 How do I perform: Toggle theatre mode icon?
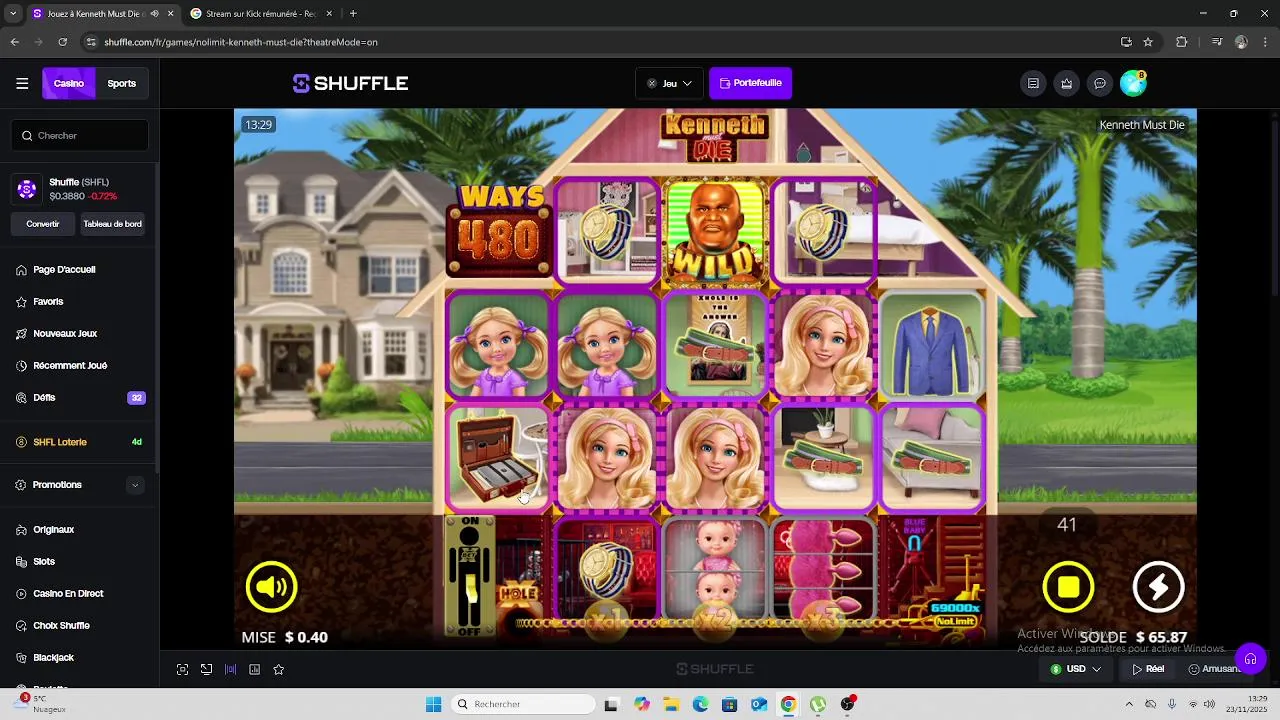coord(206,669)
